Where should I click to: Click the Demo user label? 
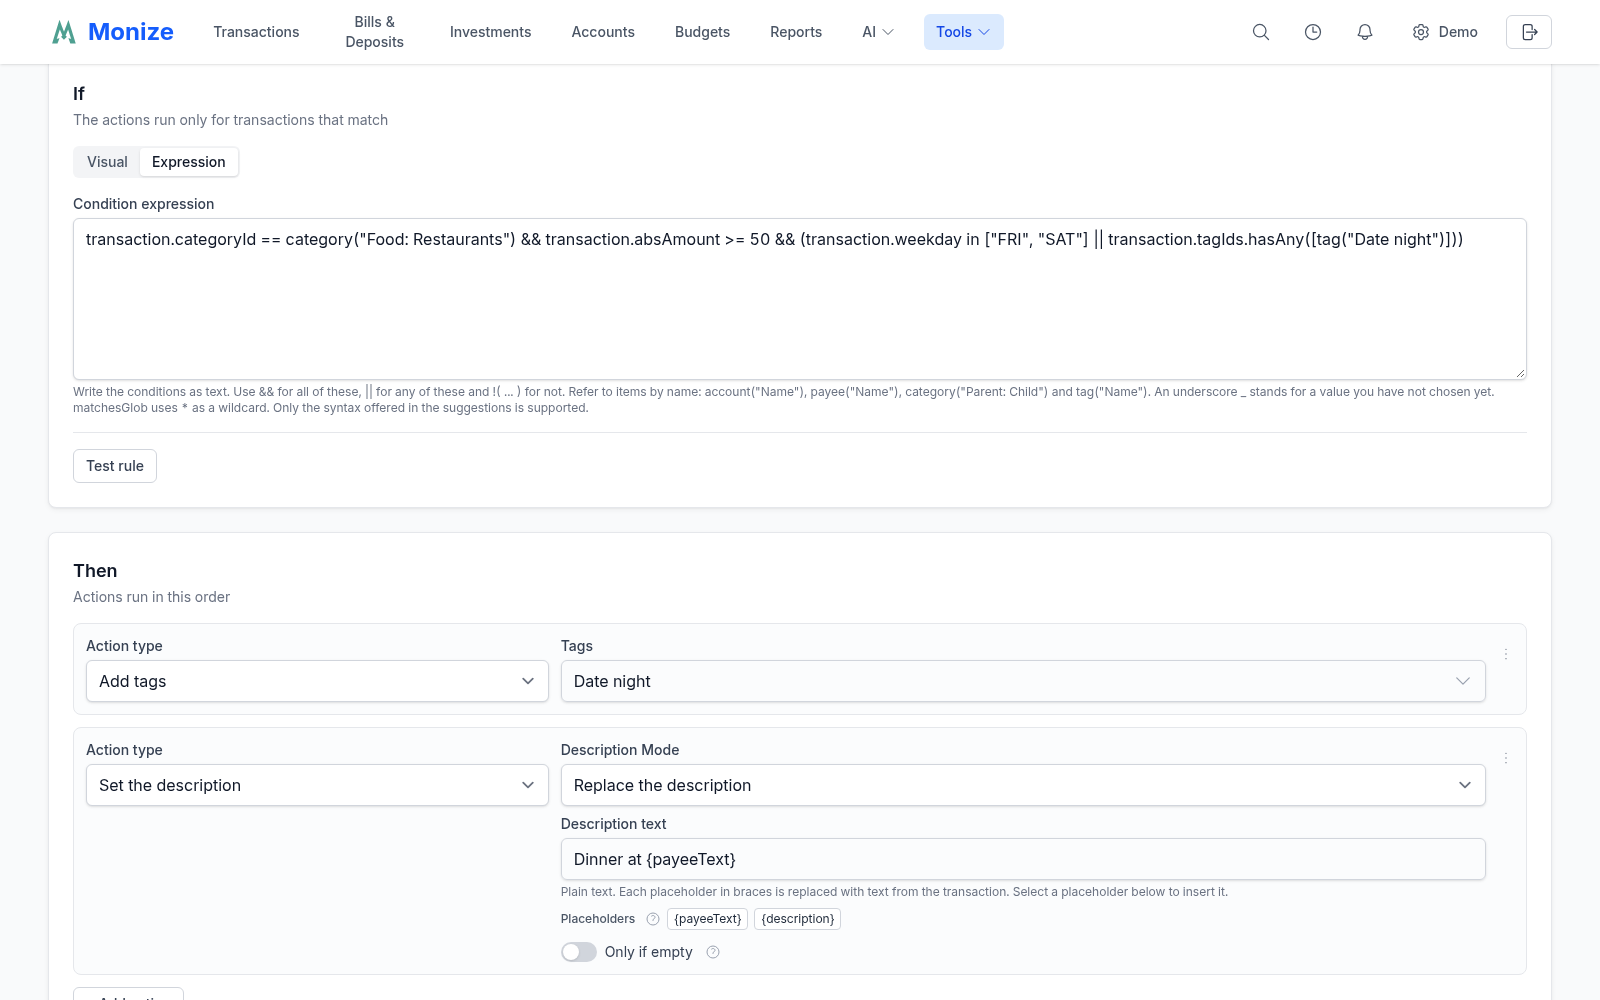tap(1458, 32)
